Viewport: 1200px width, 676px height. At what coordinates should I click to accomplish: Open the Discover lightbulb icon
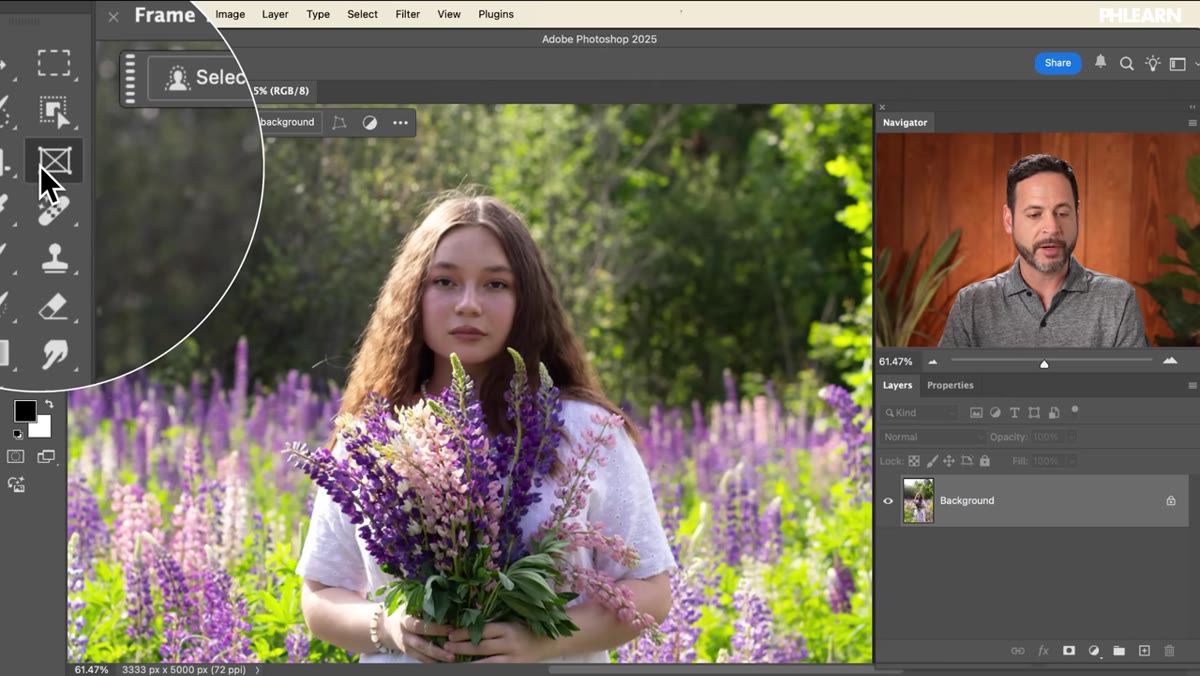(x=1152, y=63)
